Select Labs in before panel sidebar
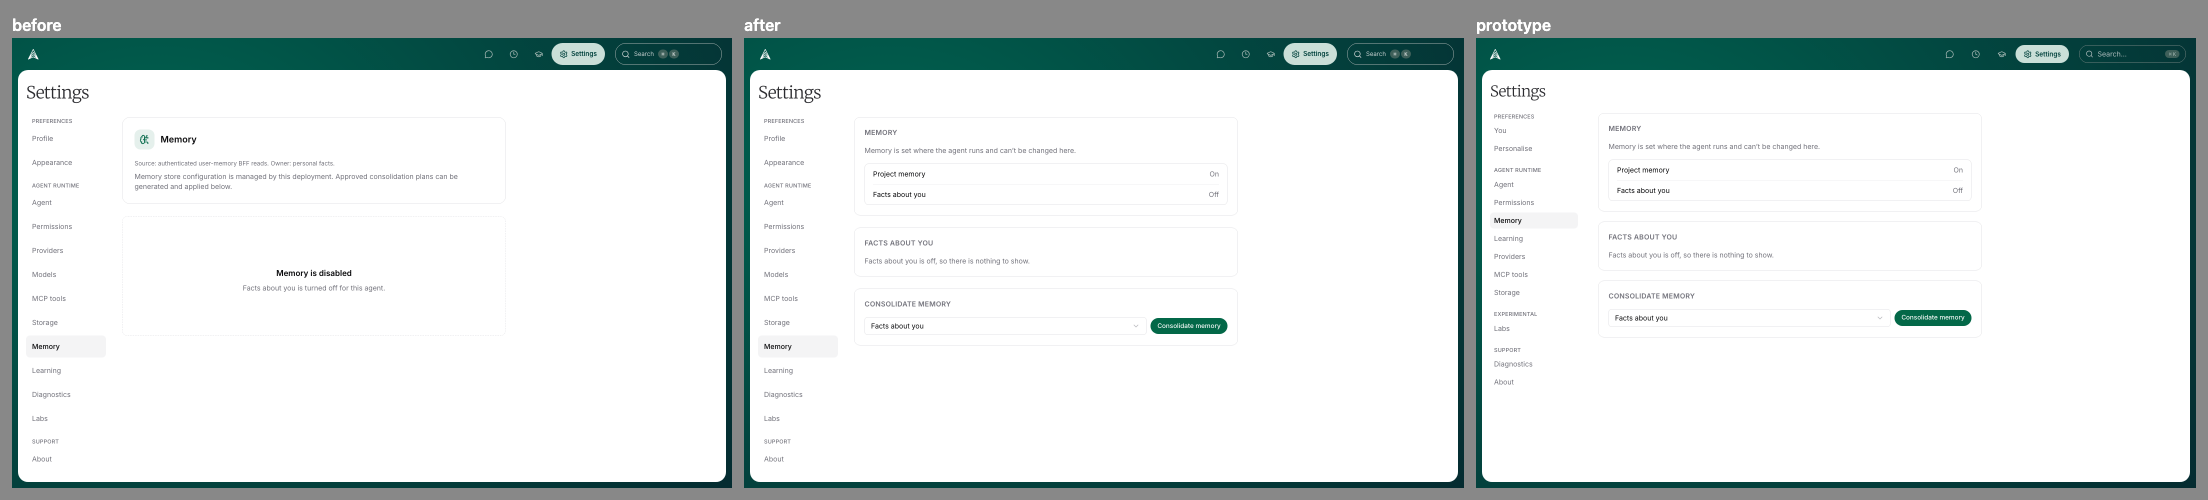Viewport: 2208px width, 500px height. [x=66, y=419]
